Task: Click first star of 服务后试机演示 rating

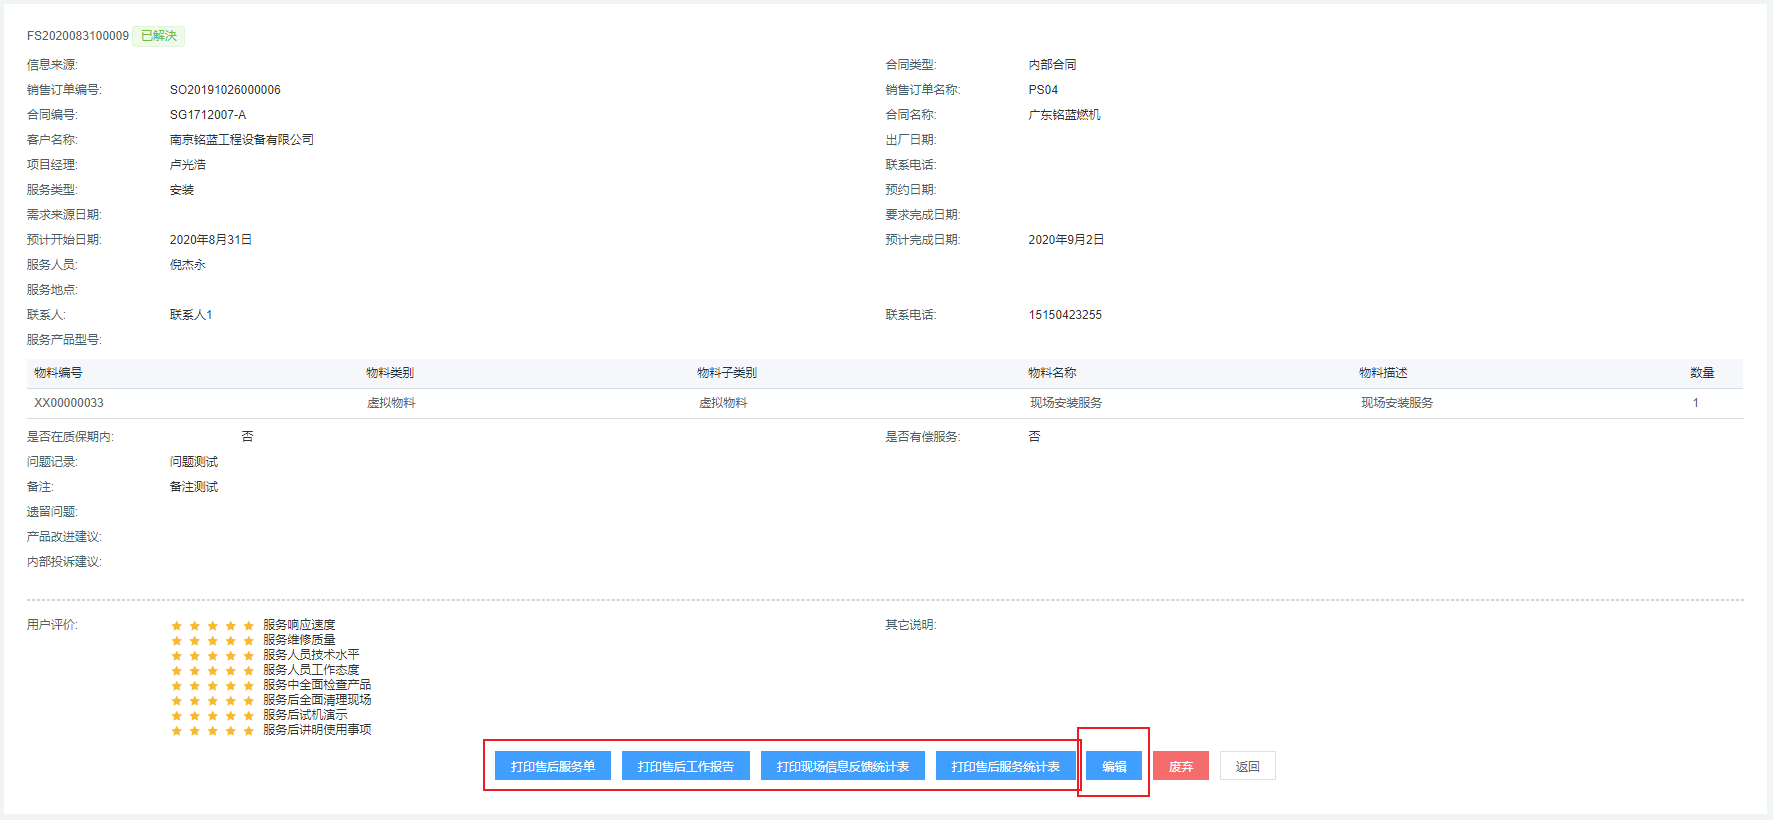Action: pyautogui.click(x=177, y=716)
